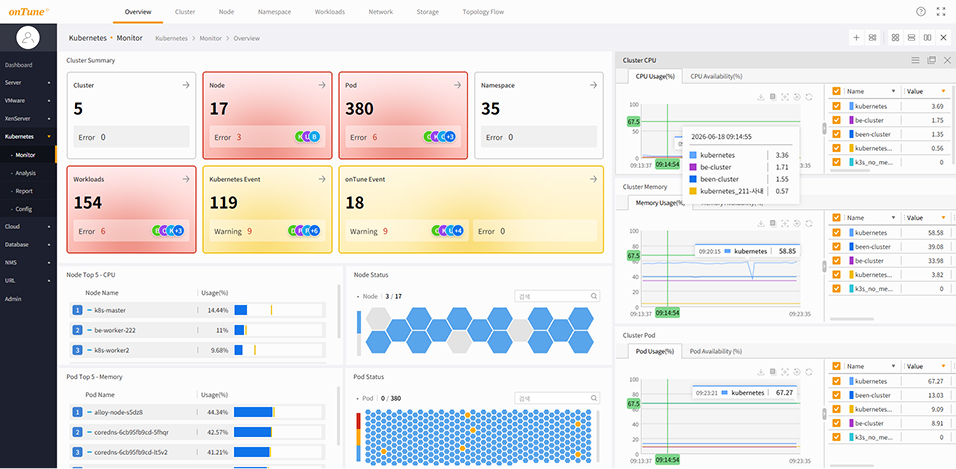This screenshot has height=469, width=956.
Task: Click the Monitor breadcrumb link
Action: [210, 38]
